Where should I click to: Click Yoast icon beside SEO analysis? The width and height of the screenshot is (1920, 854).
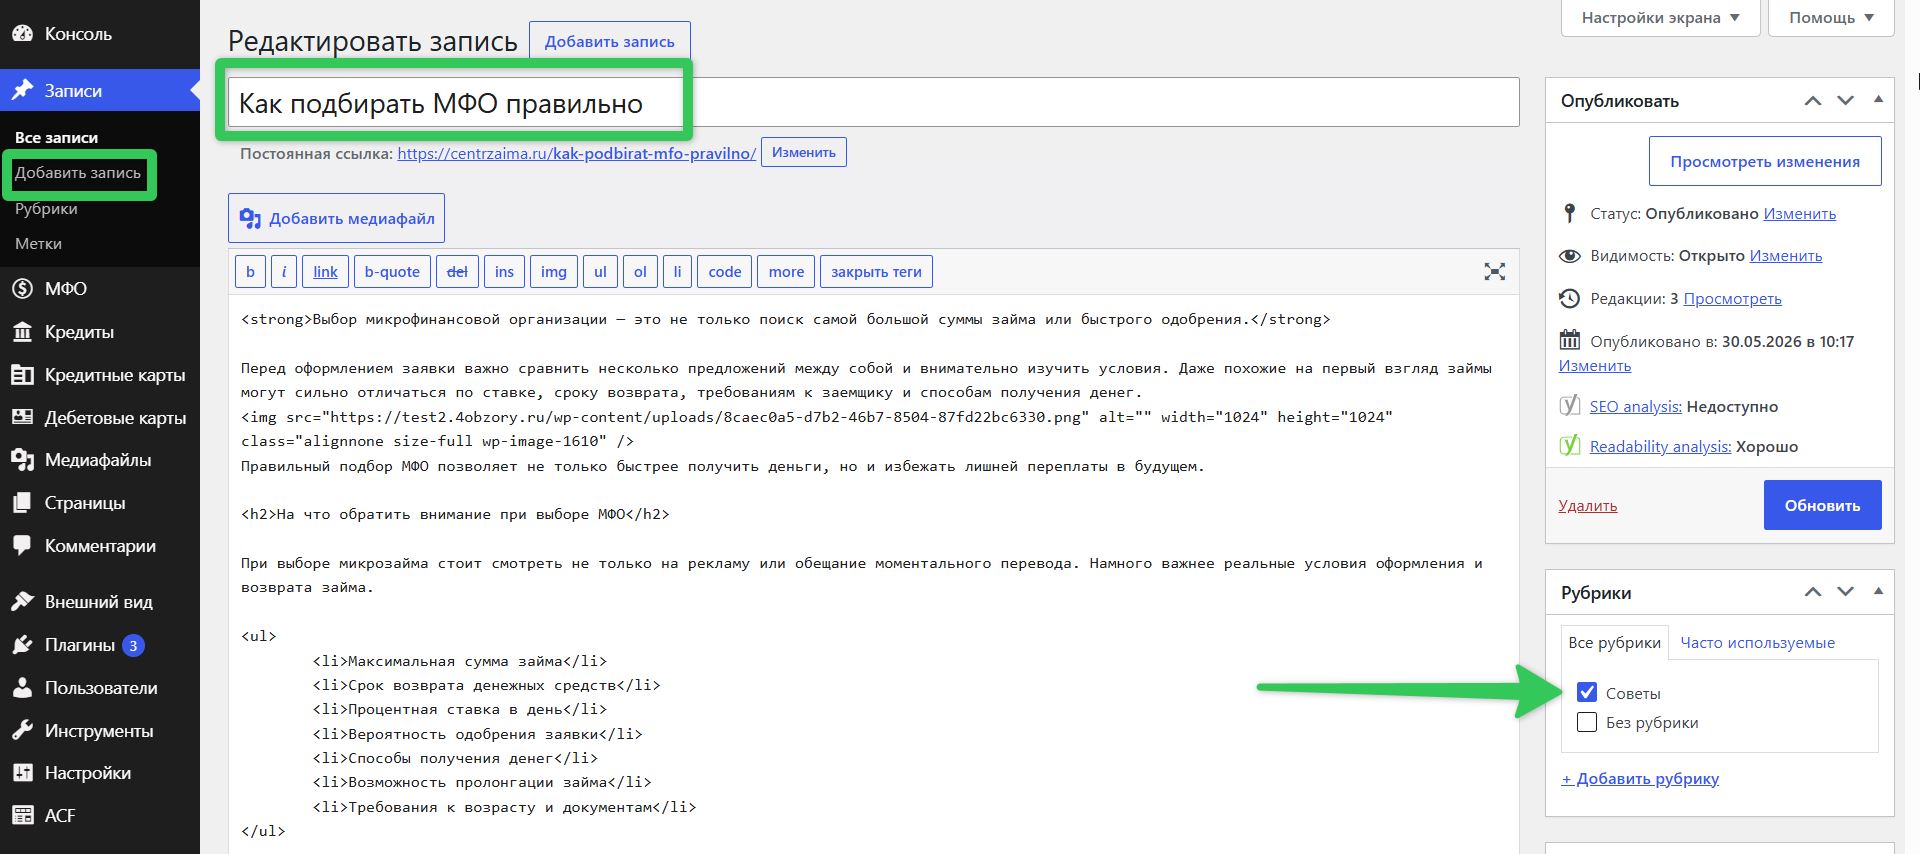(x=1570, y=405)
